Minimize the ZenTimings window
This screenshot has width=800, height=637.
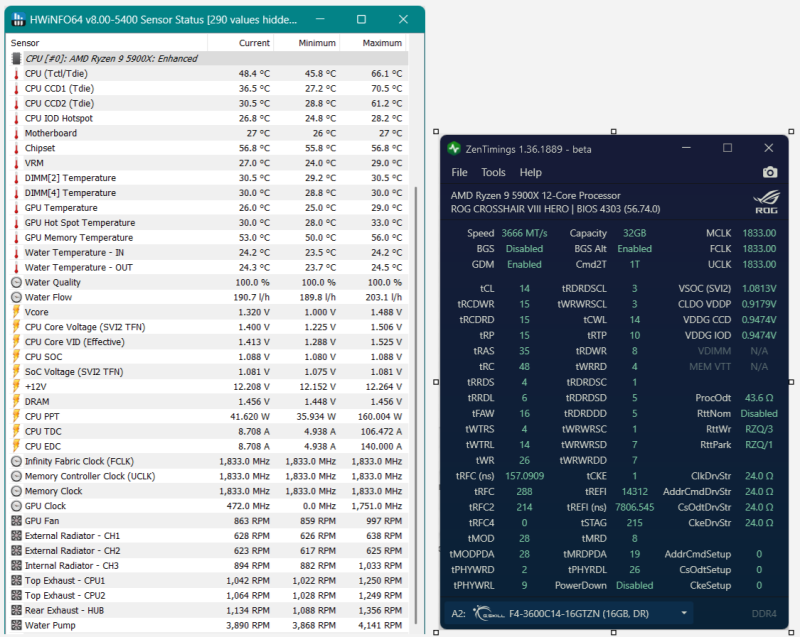click(686, 148)
